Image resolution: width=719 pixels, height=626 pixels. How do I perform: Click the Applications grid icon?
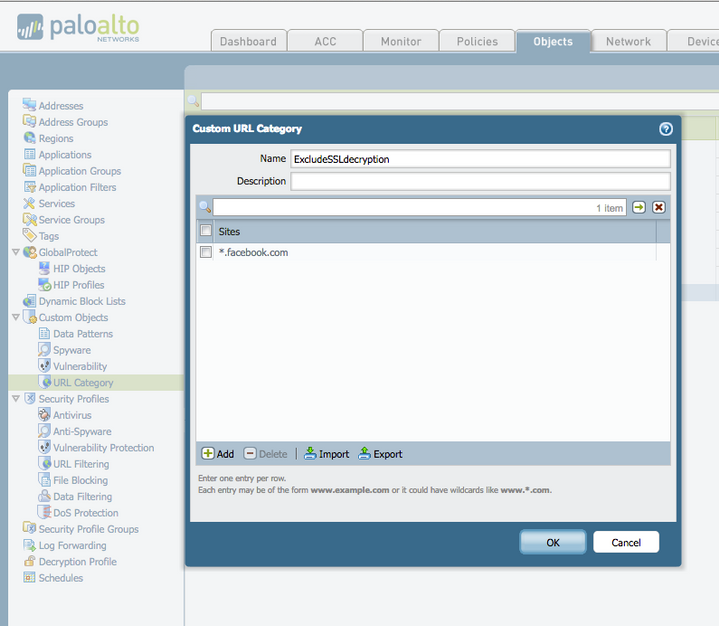29,154
